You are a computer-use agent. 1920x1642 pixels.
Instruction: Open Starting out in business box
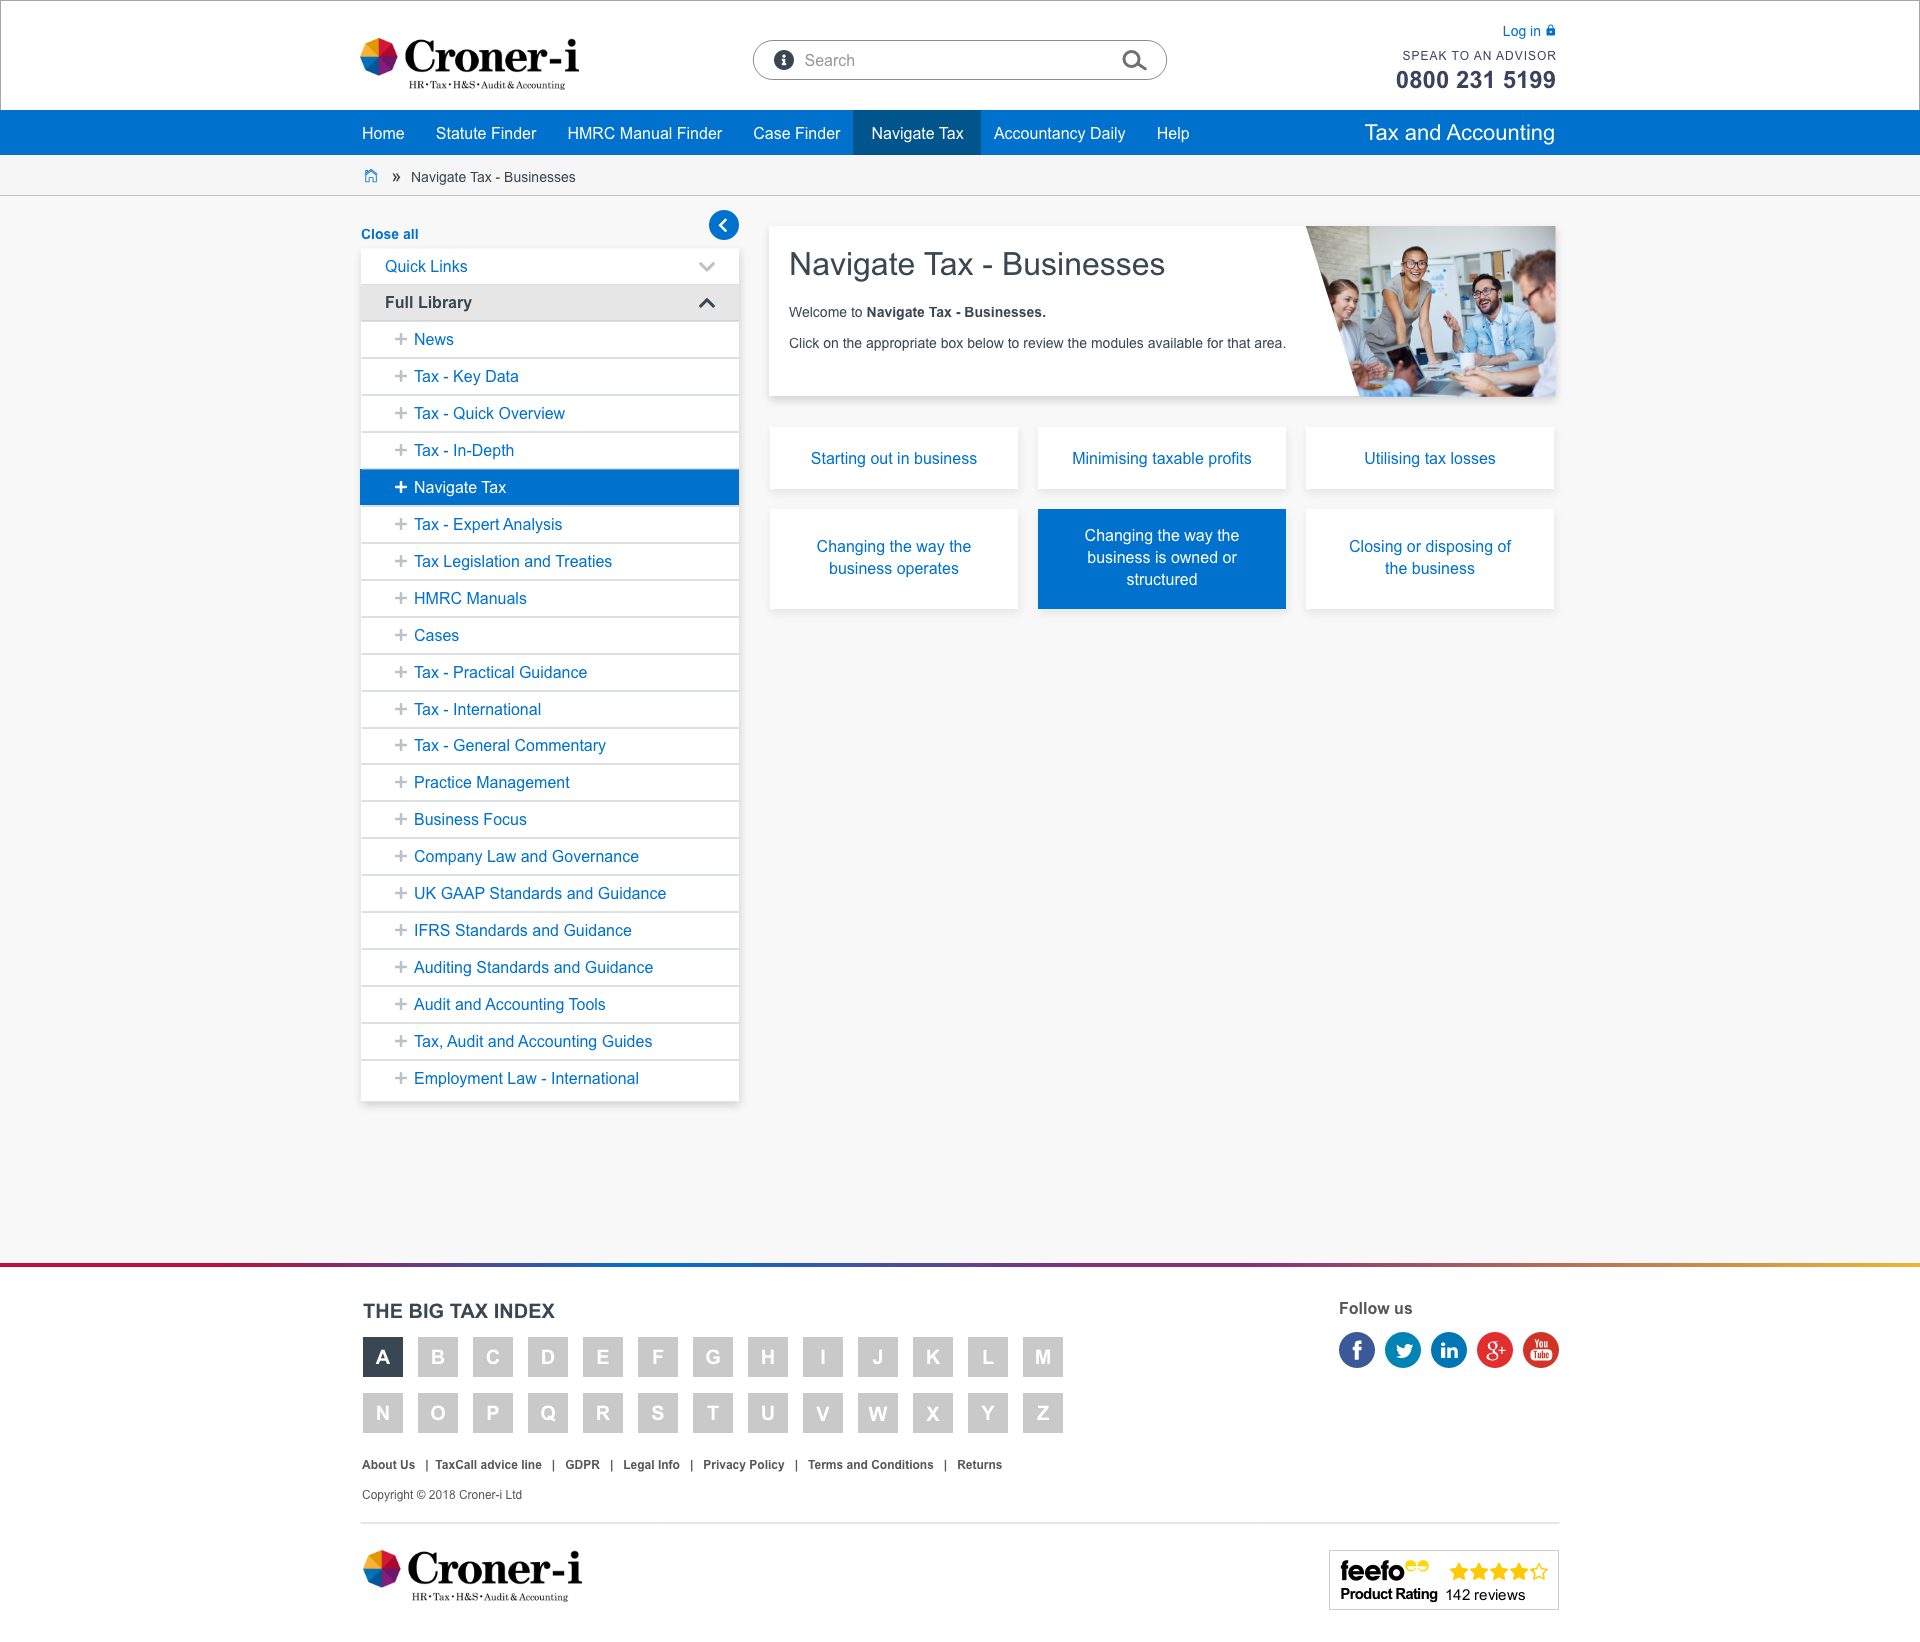coord(893,458)
